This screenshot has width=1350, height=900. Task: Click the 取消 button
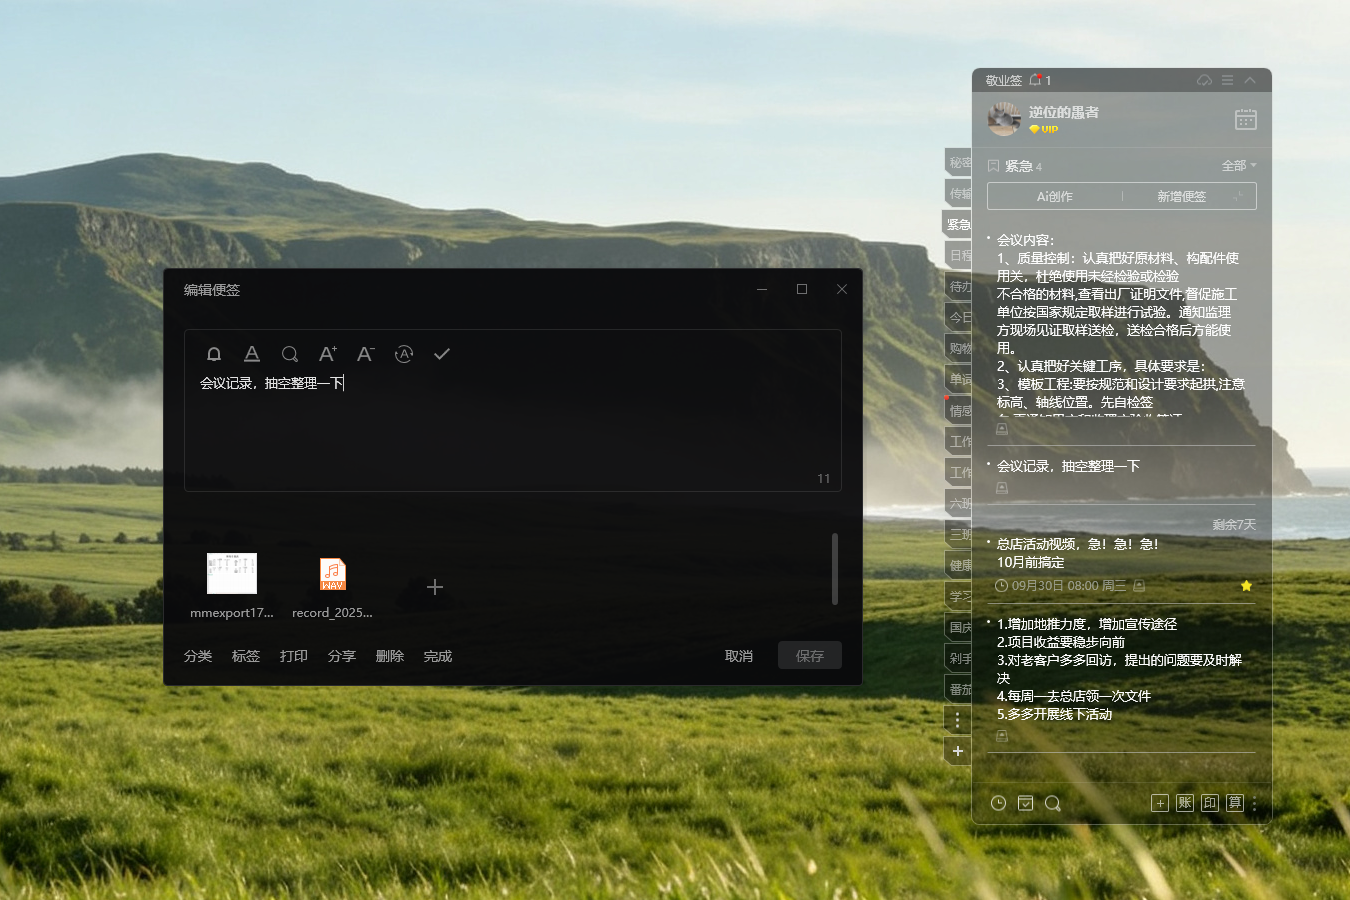pyautogui.click(x=739, y=657)
